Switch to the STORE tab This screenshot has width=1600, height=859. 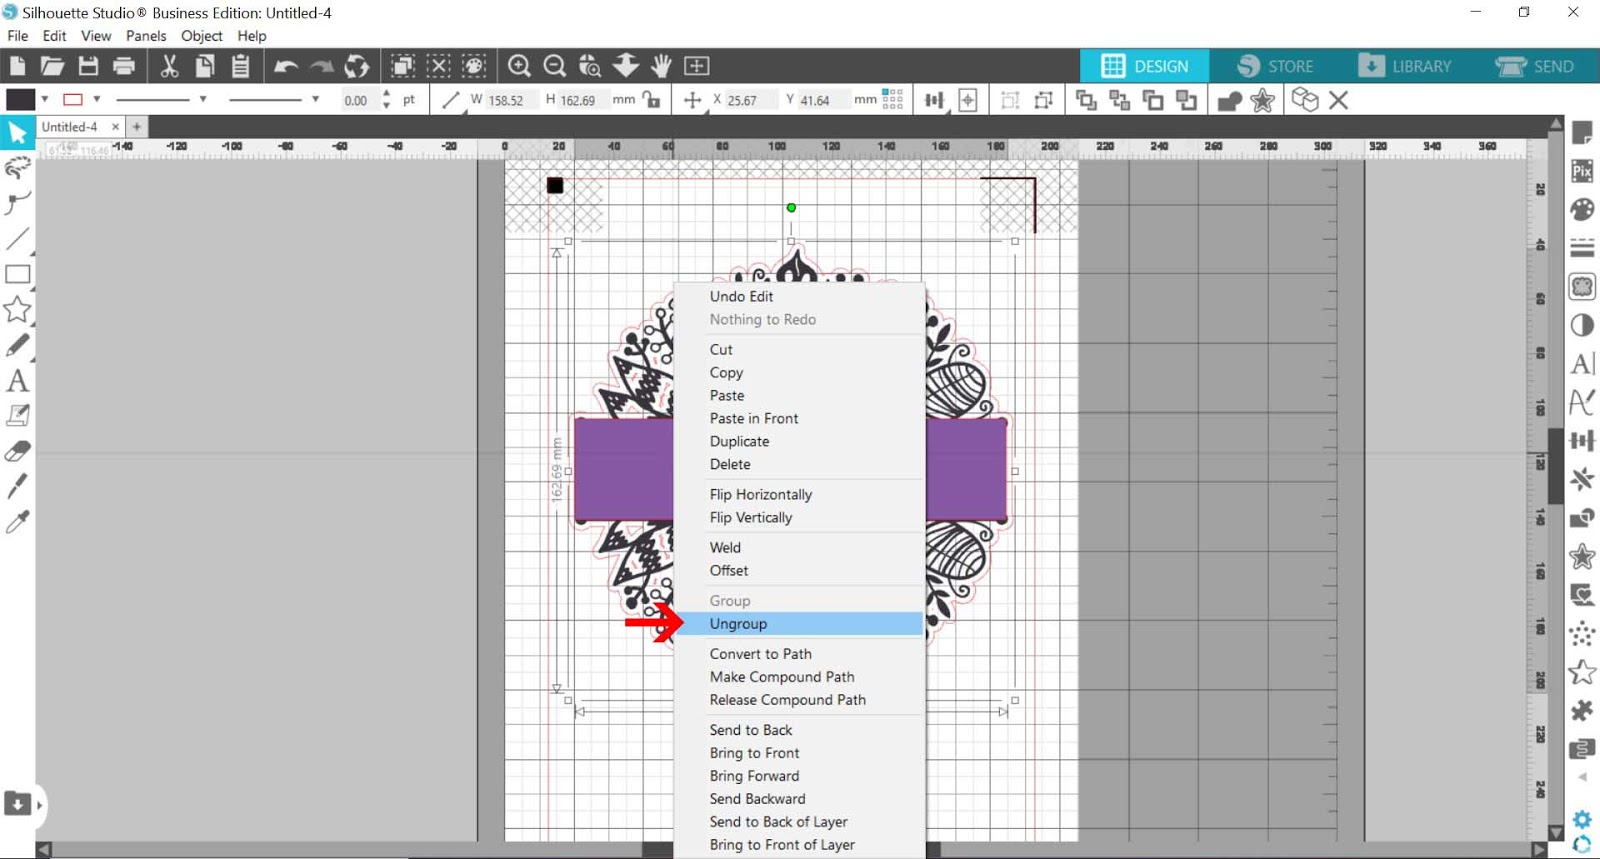pos(1274,66)
